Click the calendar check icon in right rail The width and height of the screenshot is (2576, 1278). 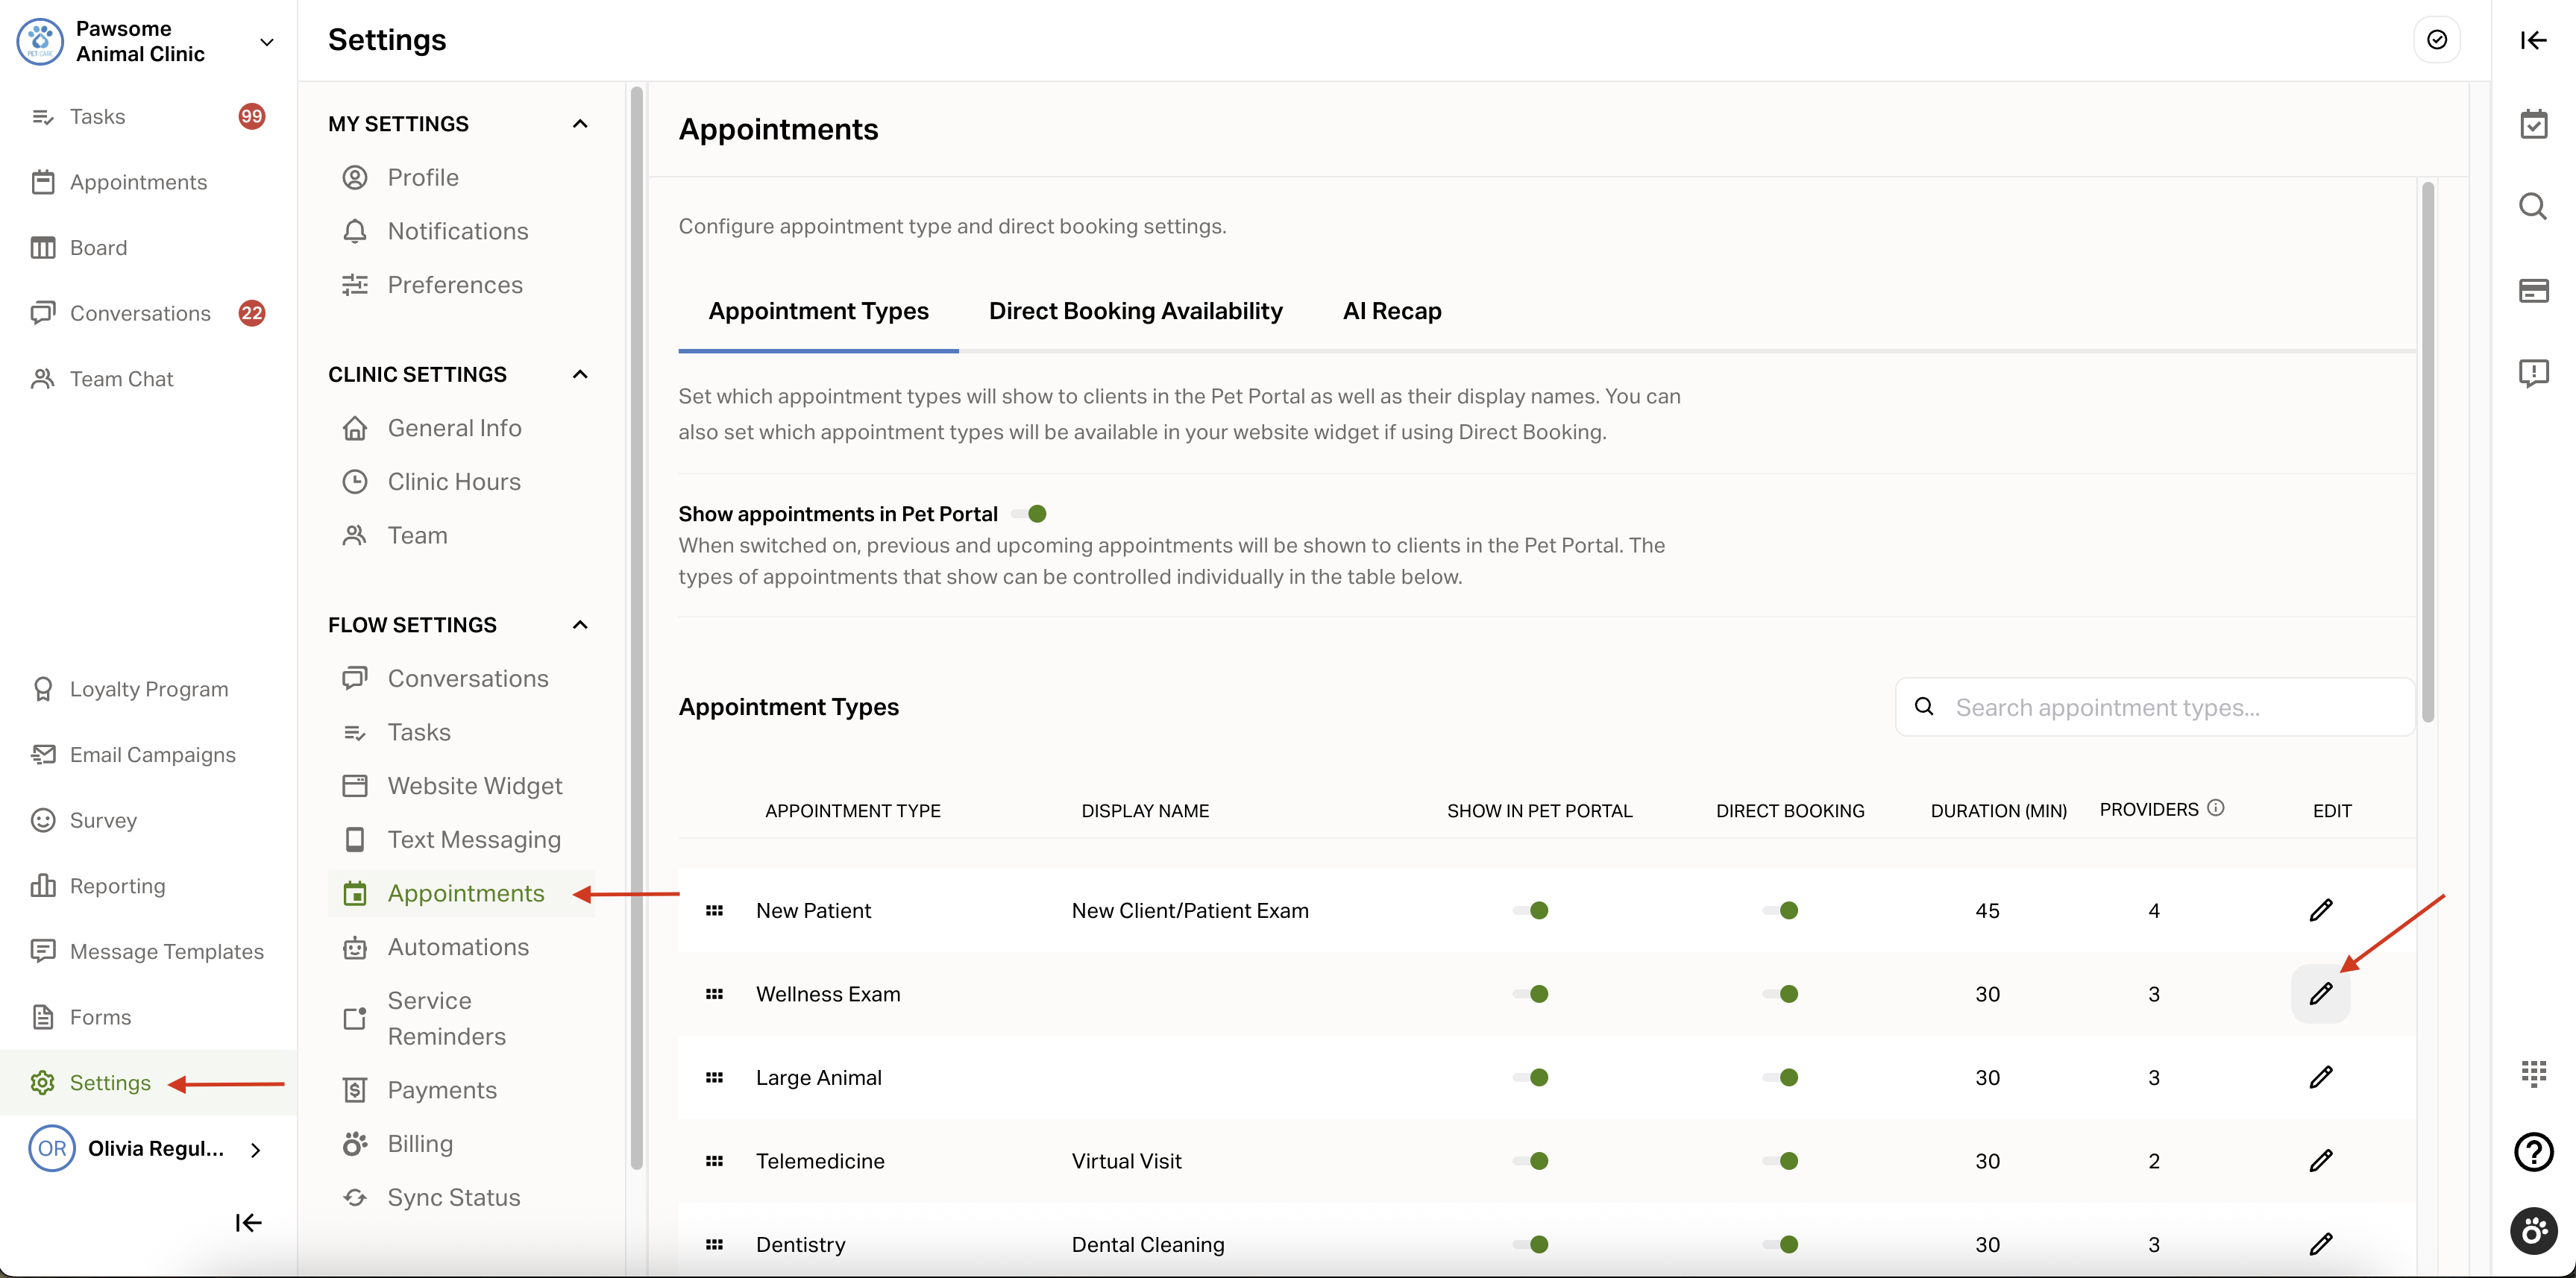[2533, 125]
